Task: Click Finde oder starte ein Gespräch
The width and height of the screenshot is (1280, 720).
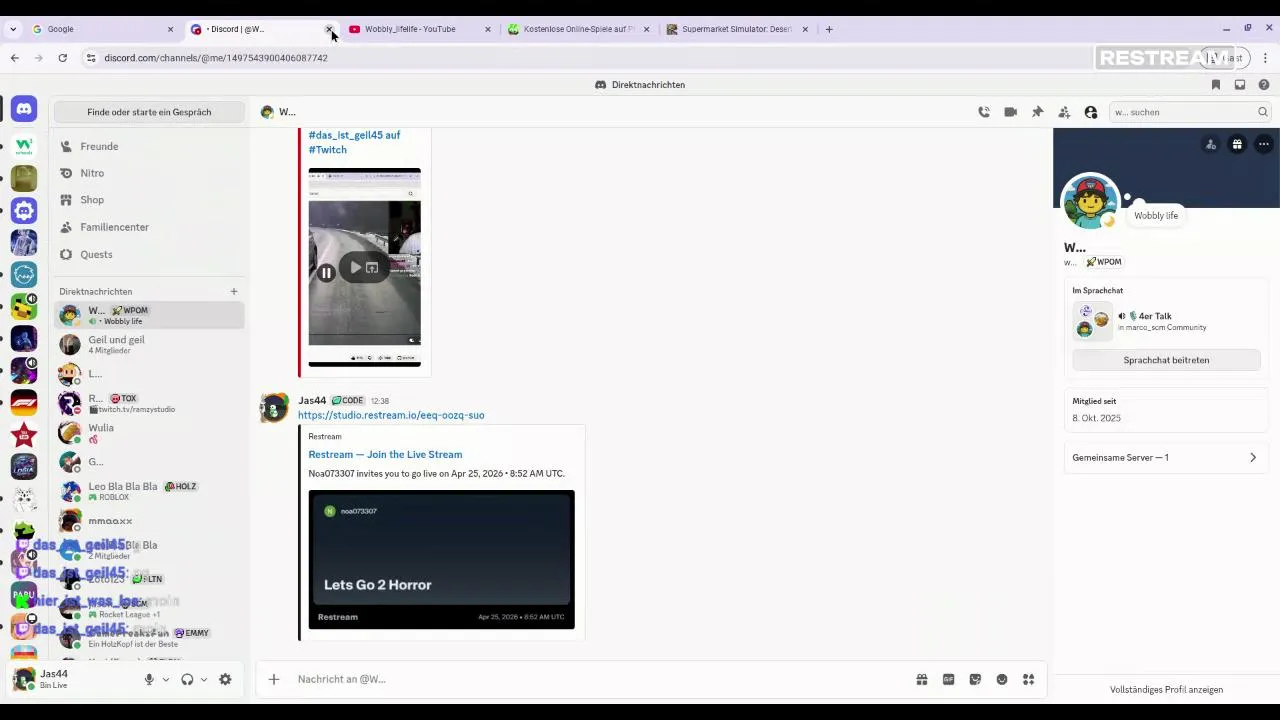Action: (x=149, y=112)
